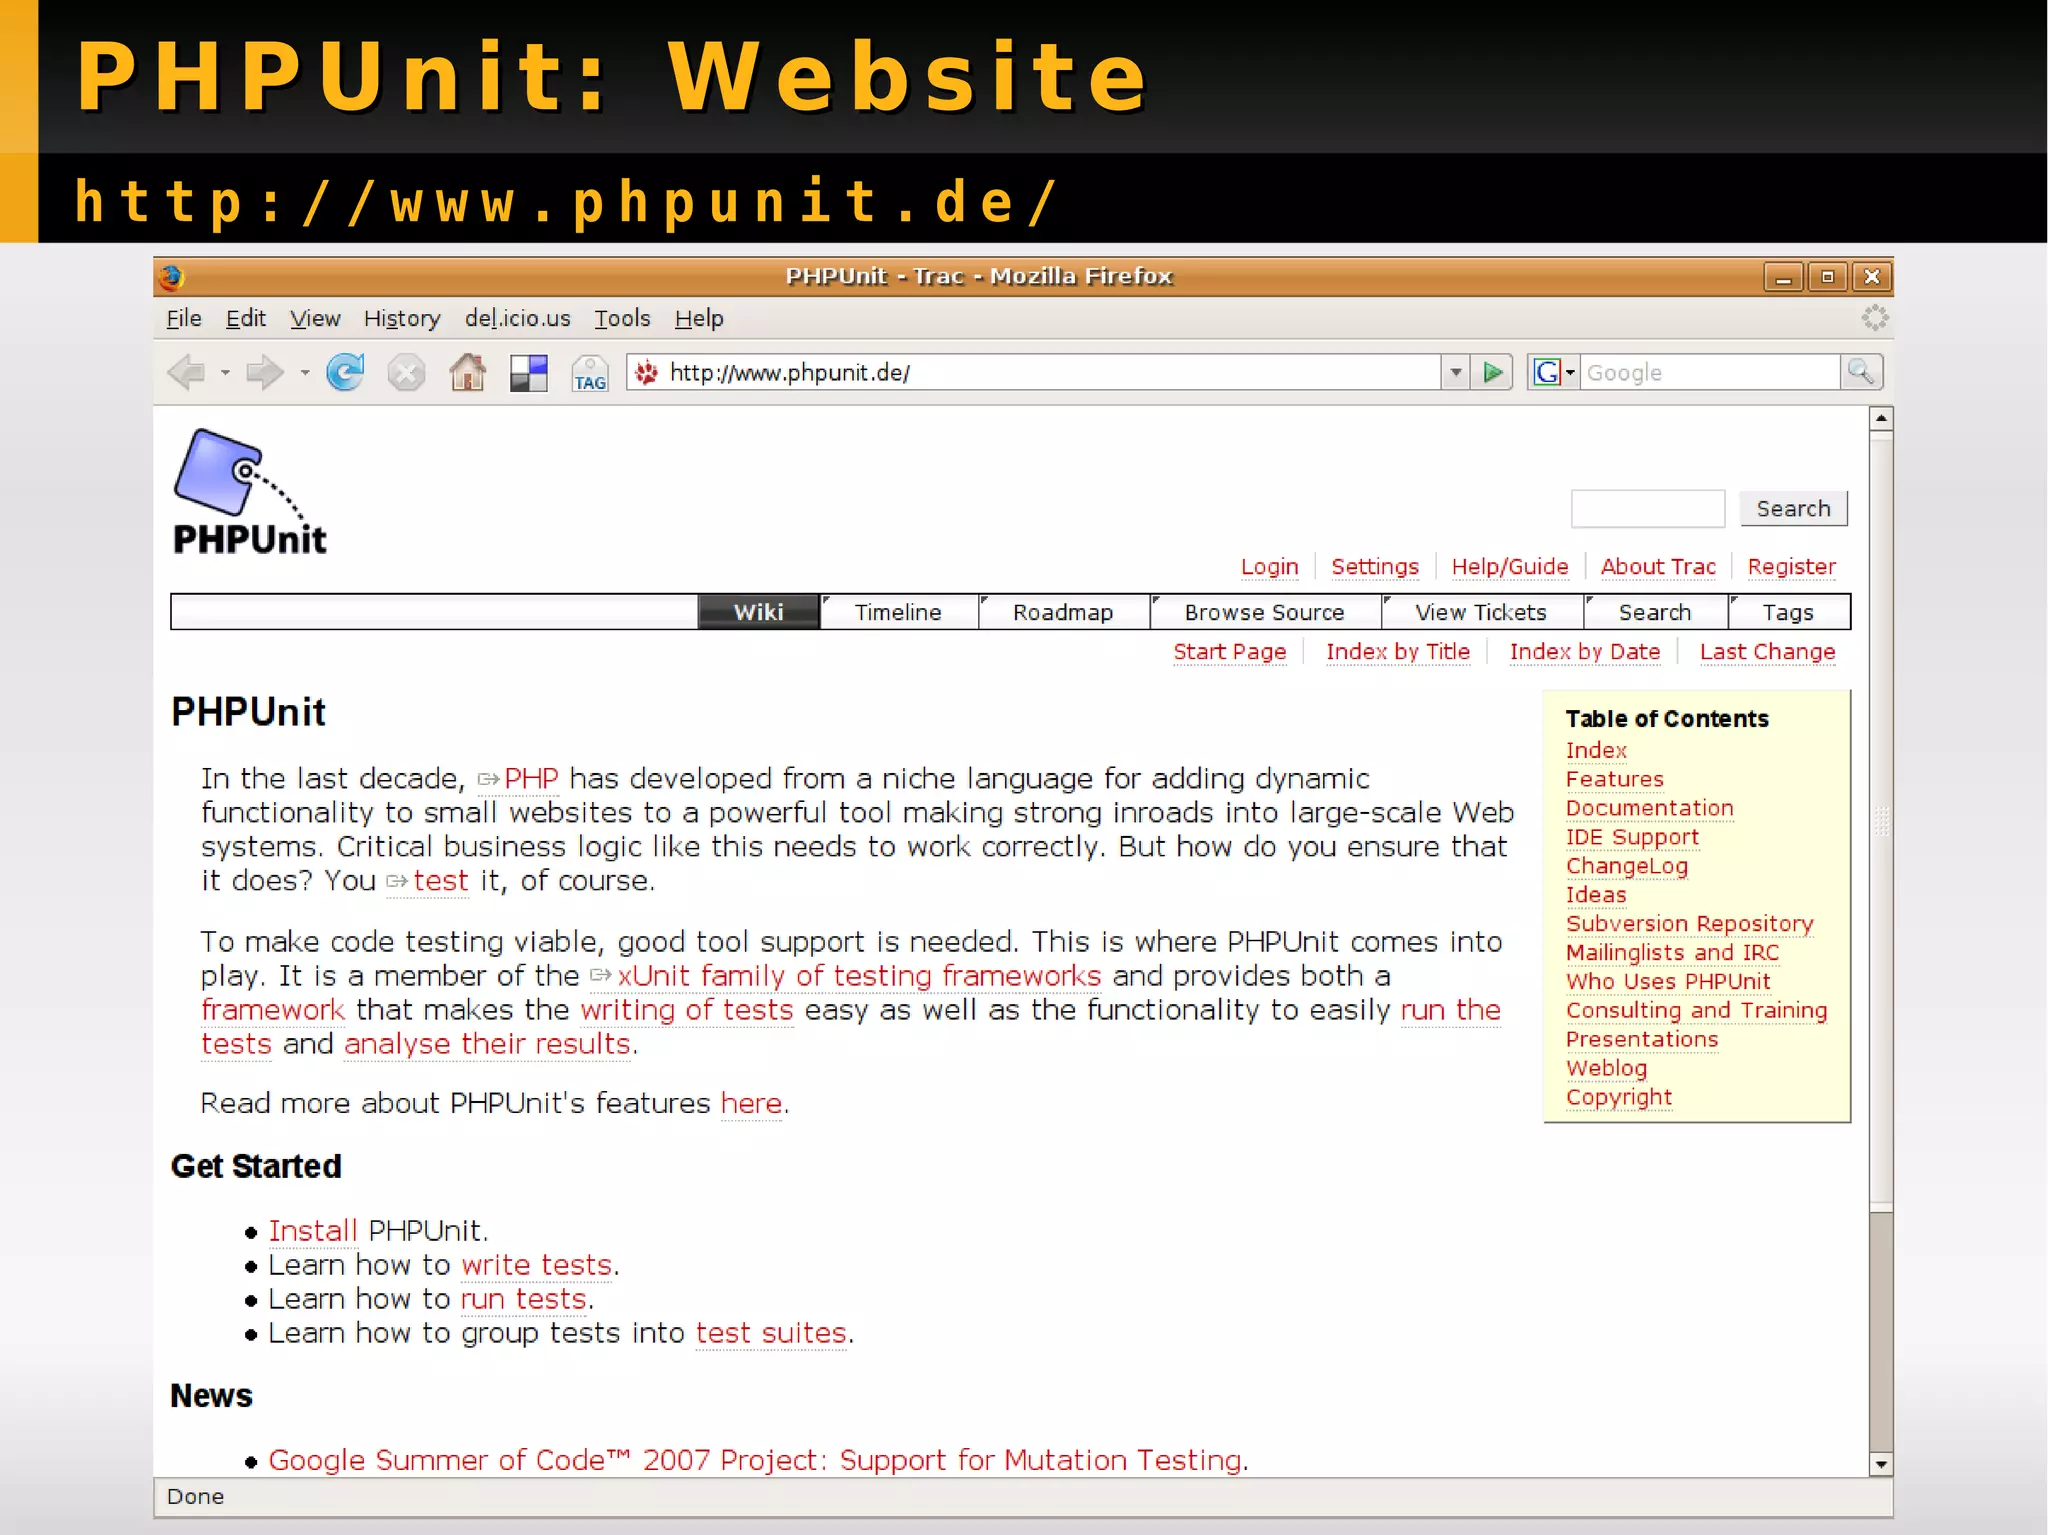Go to Home page icon
The height and width of the screenshot is (1535, 2048).
[x=467, y=373]
